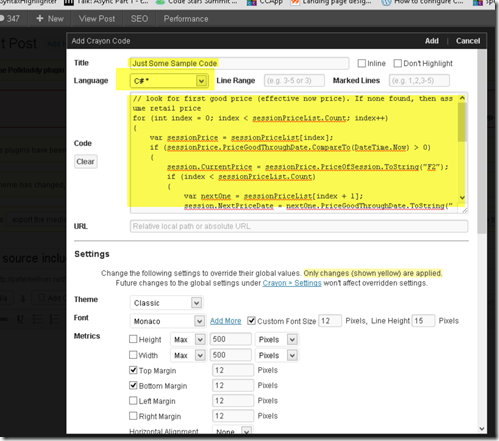Click the code textarea resize grip
The image size is (499, 441).
point(465,210)
